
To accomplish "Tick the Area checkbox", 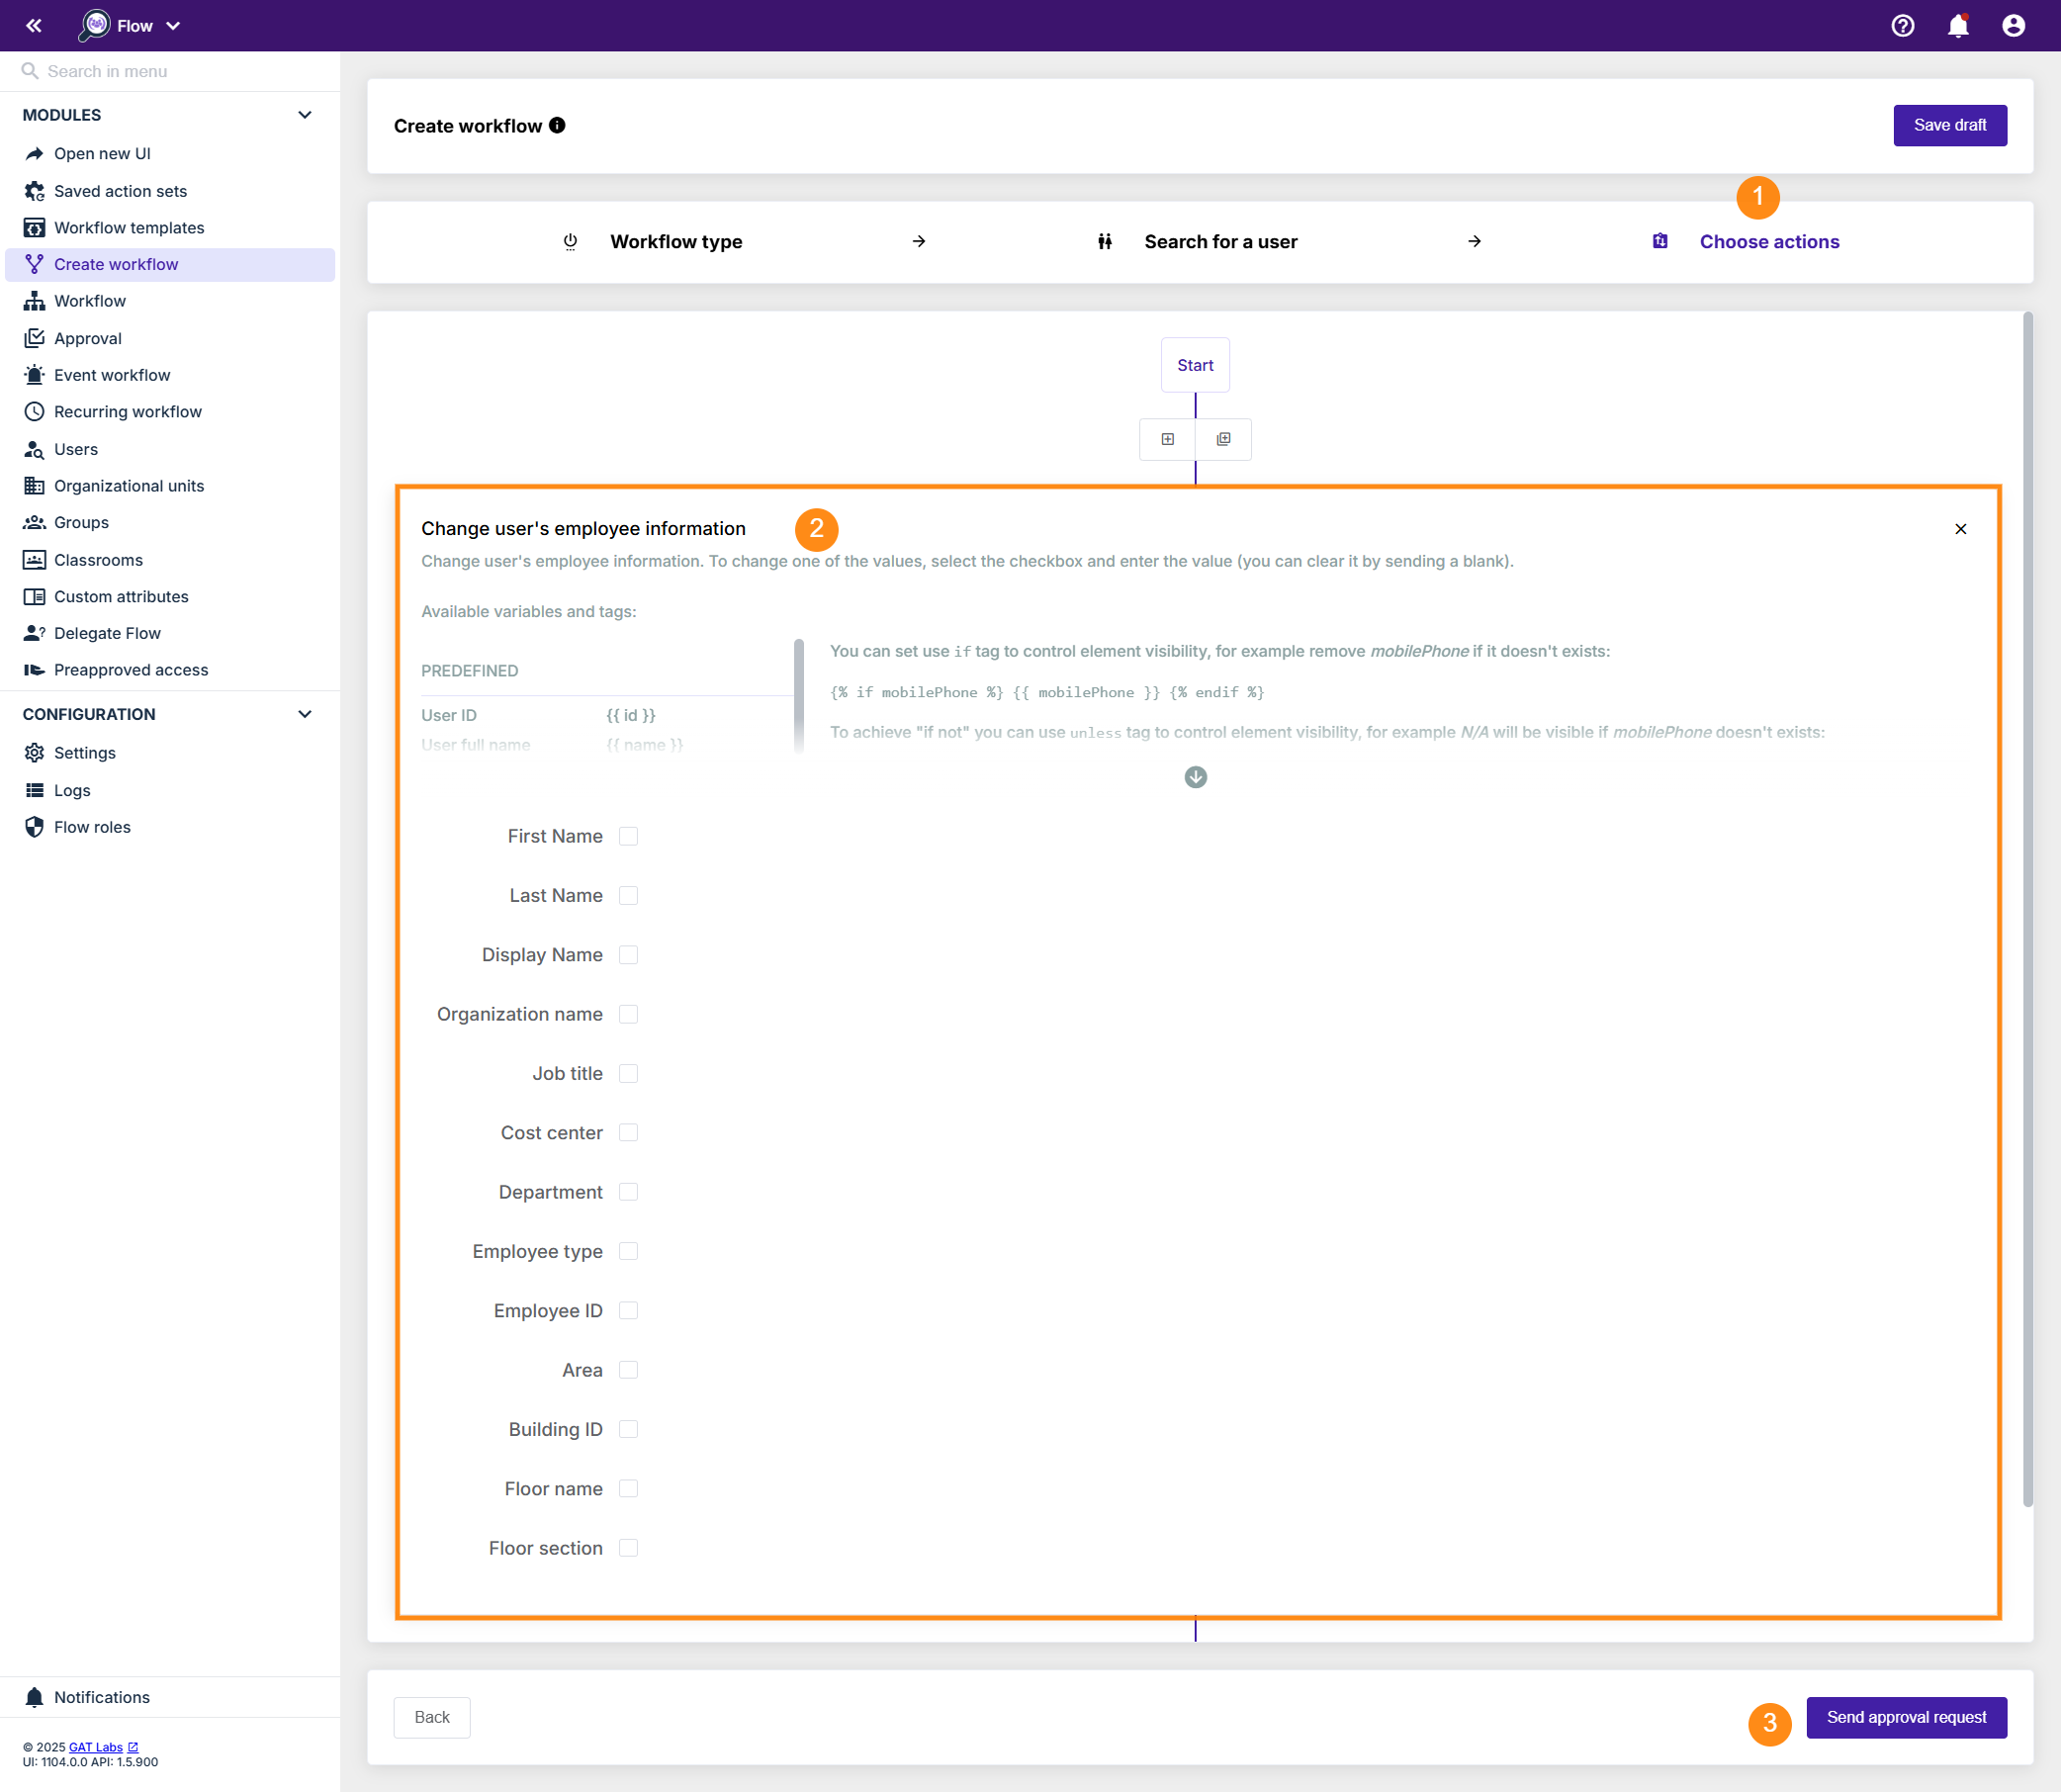I will [628, 1370].
